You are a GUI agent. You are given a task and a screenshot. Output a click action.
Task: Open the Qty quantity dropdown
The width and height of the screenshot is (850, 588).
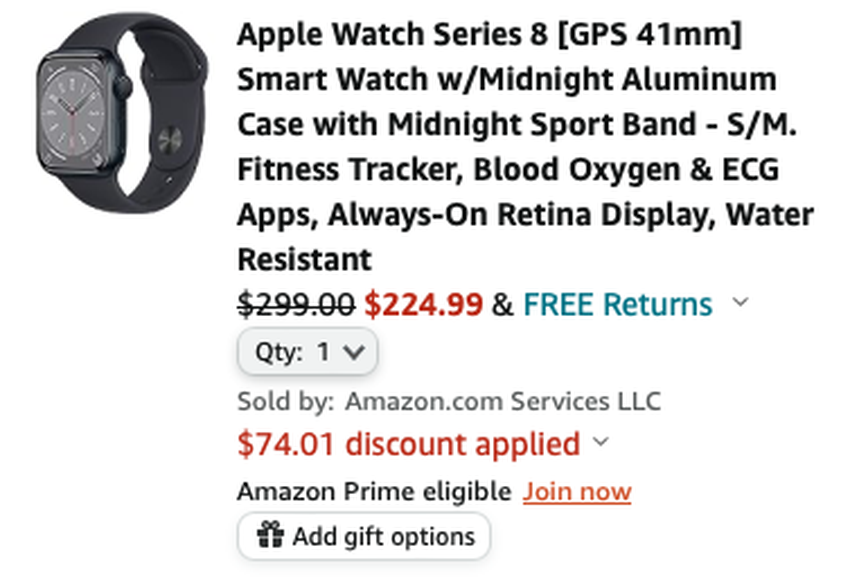(307, 351)
